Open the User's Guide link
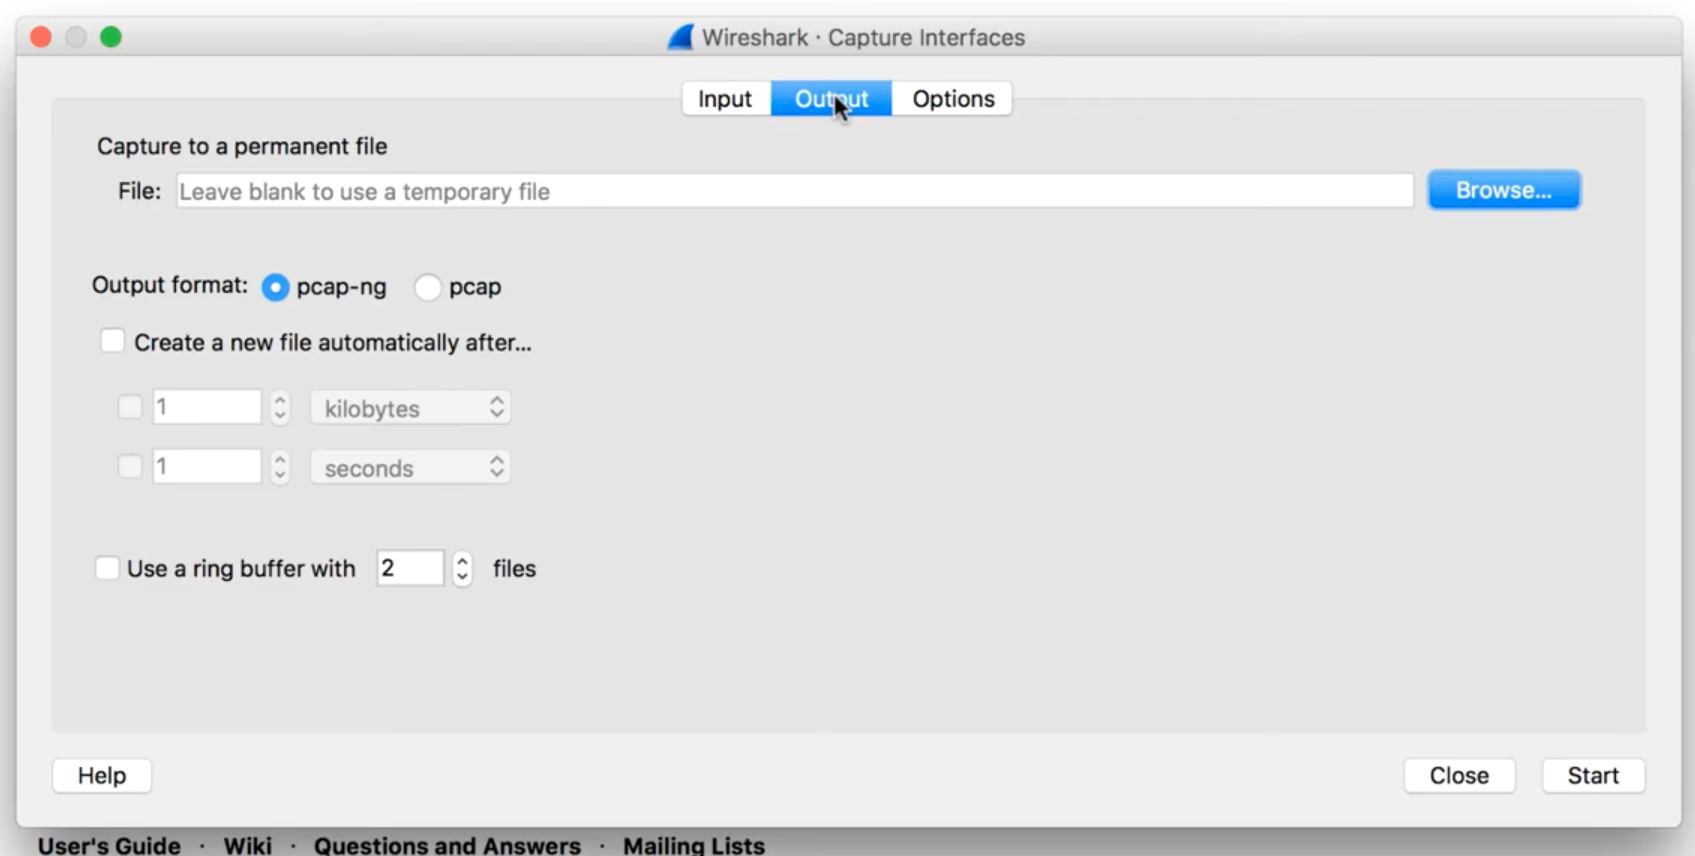This screenshot has height=856, width=1695. (109, 845)
